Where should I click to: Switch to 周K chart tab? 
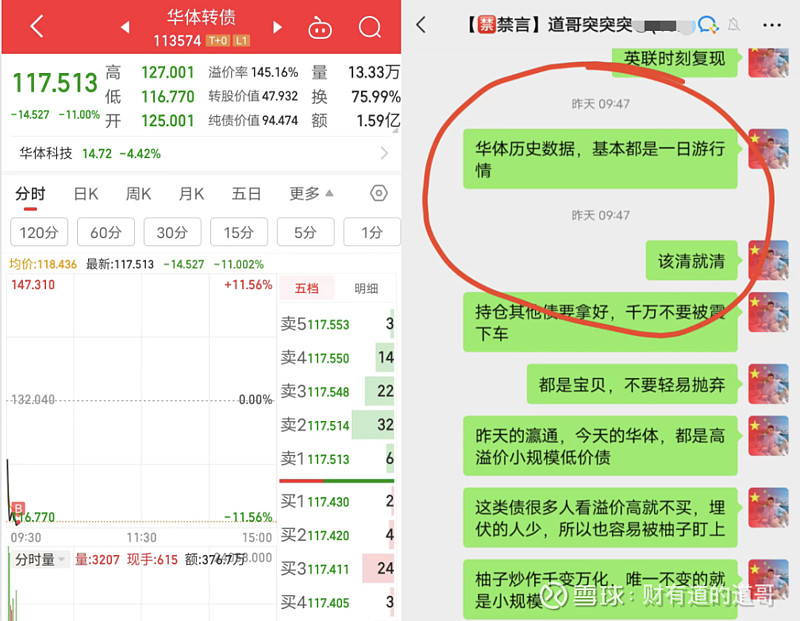138,194
